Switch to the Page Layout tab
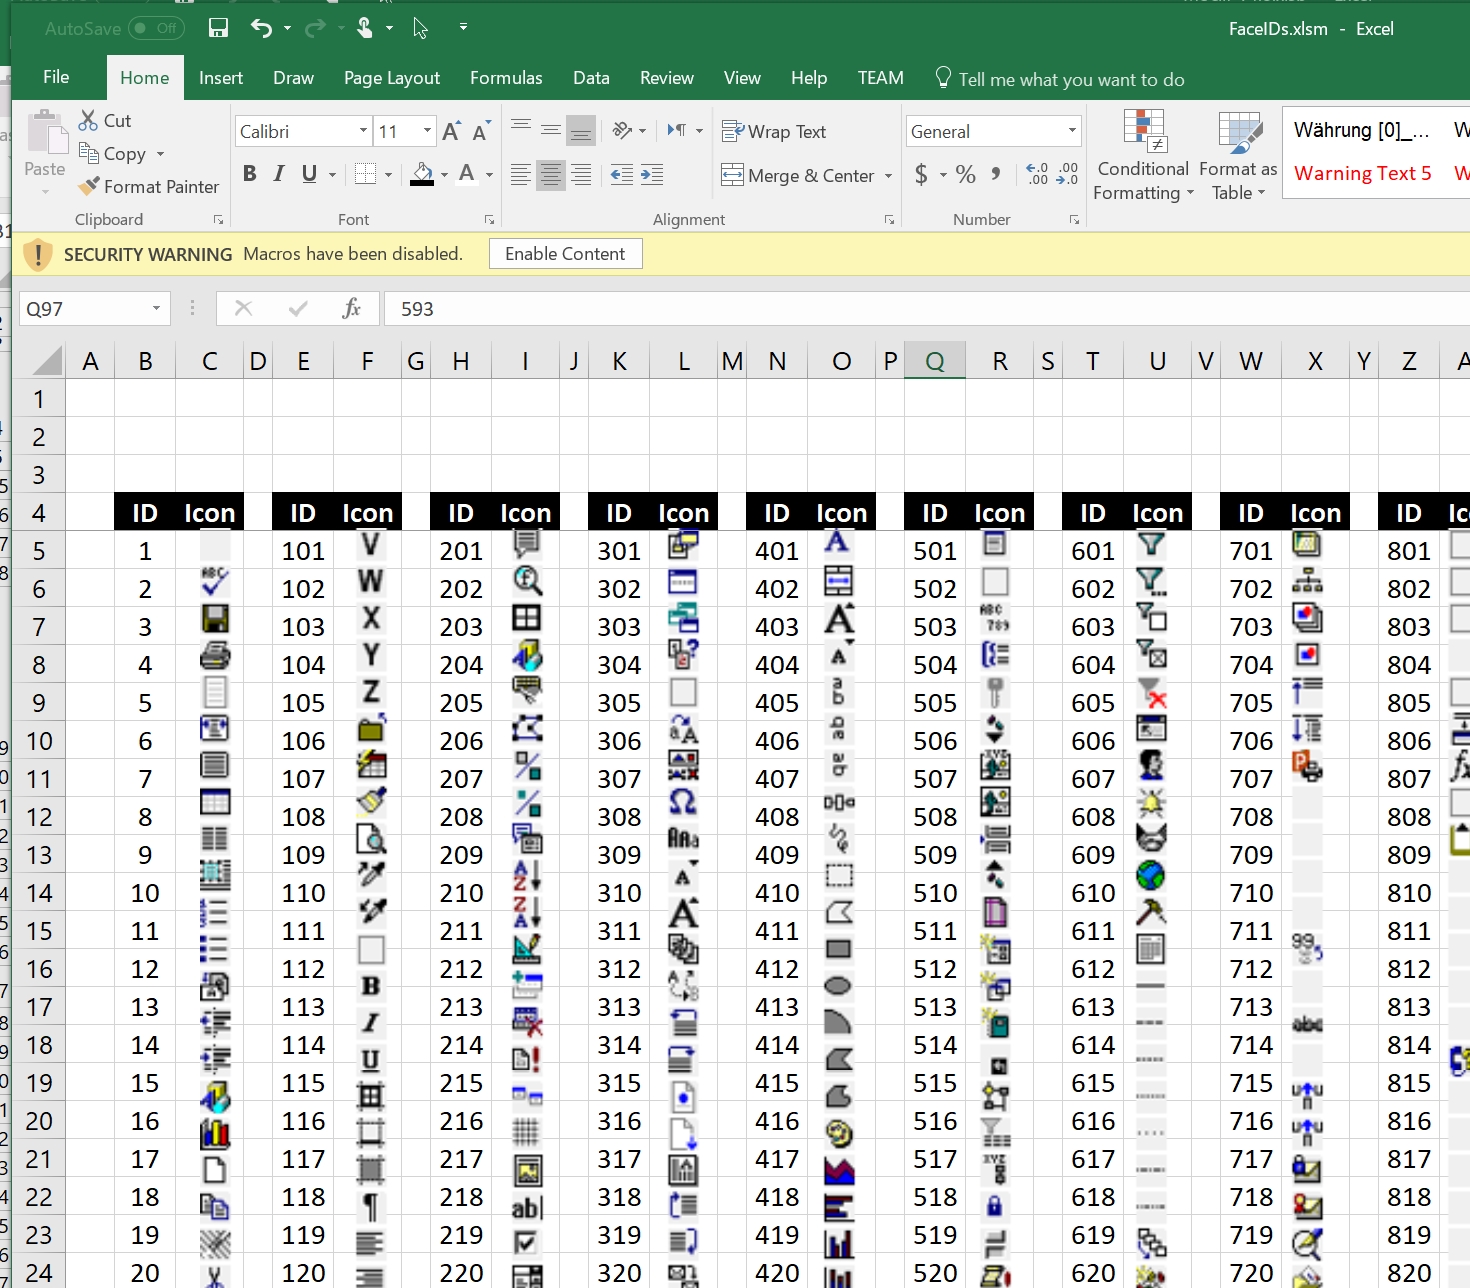 391,78
